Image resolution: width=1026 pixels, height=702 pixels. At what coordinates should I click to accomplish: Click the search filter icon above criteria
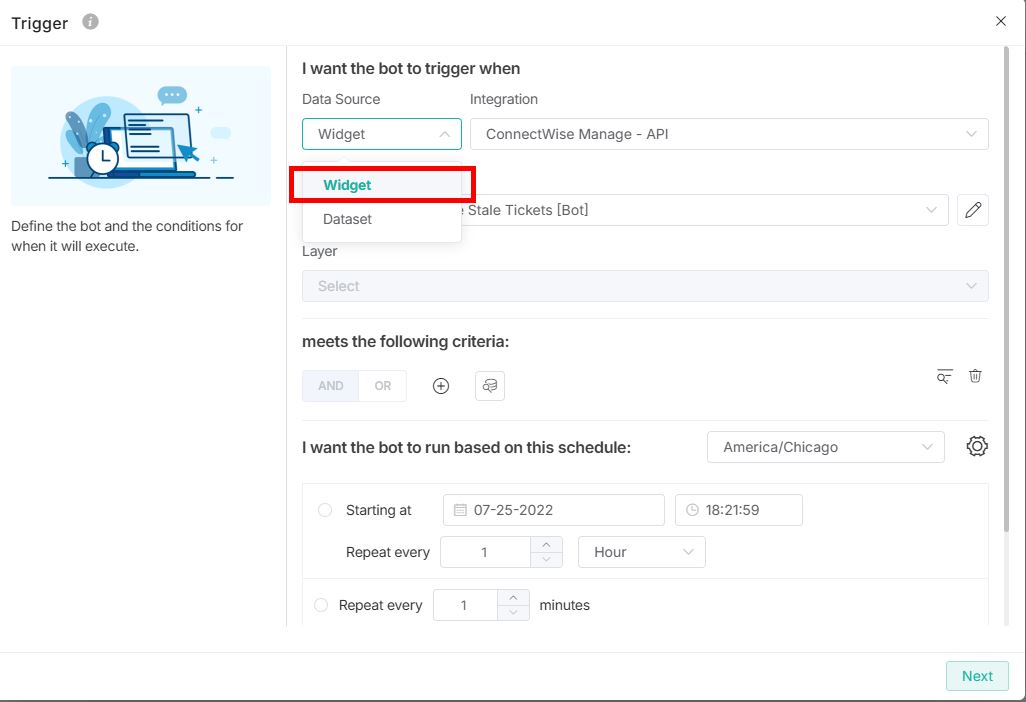tap(944, 376)
